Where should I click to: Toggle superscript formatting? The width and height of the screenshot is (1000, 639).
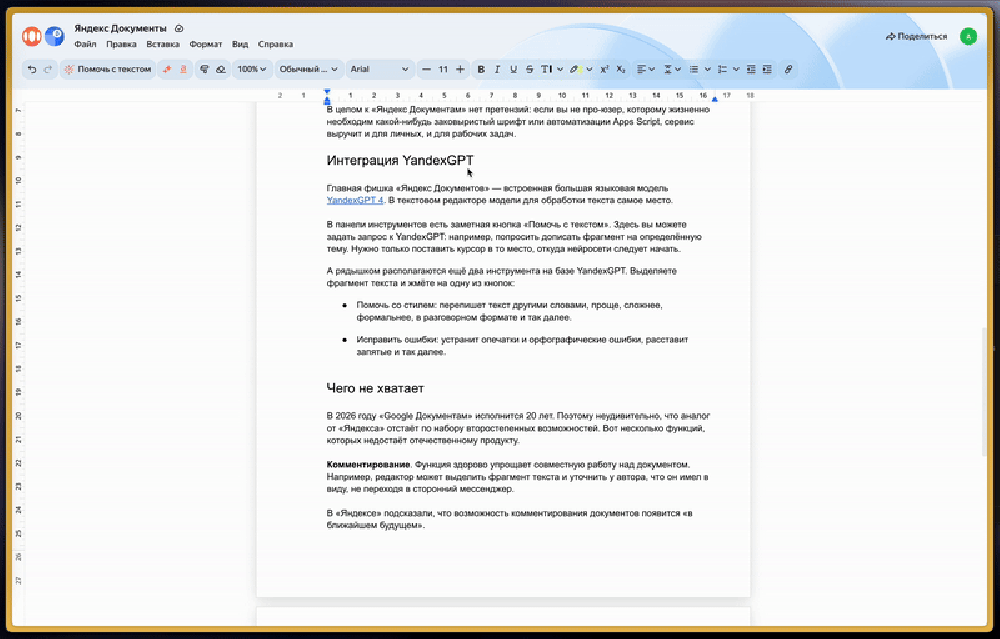(x=604, y=70)
